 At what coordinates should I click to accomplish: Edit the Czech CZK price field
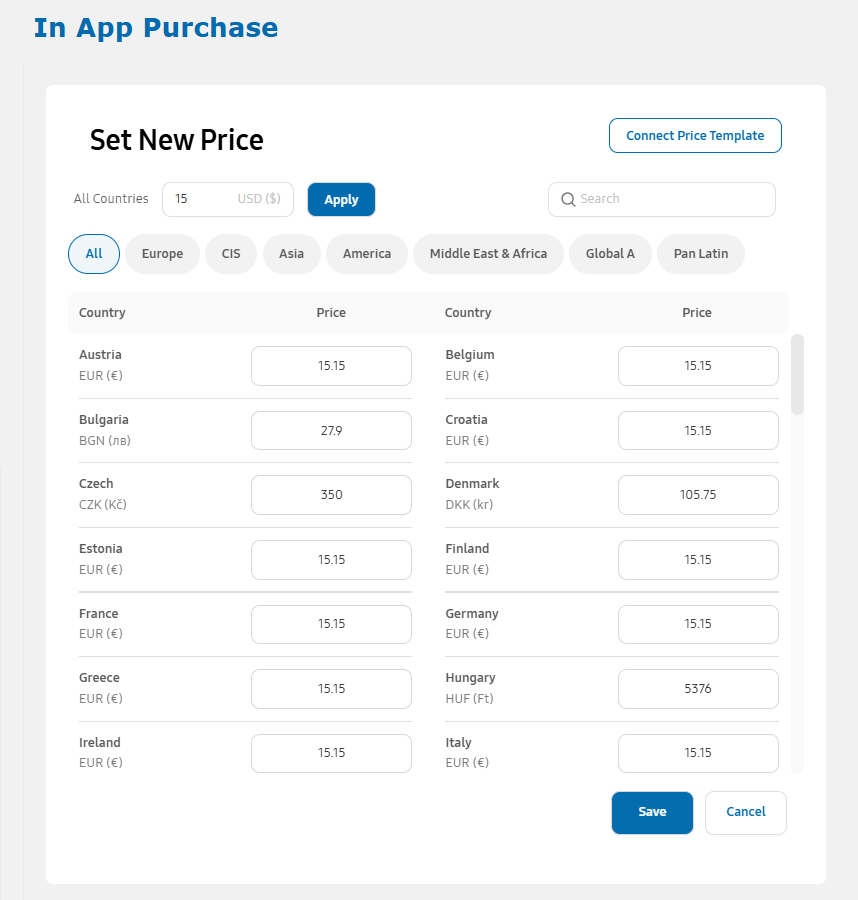click(331, 495)
